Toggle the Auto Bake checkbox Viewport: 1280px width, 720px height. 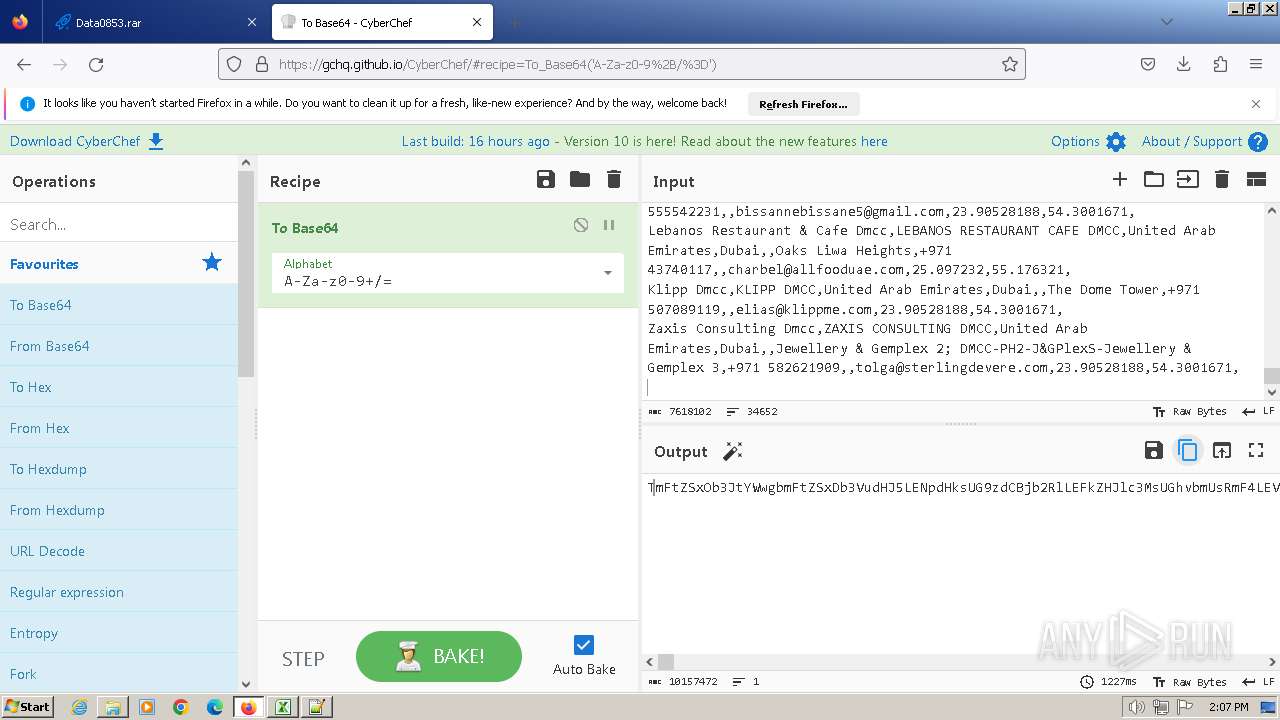pyautogui.click(x=584, y=645)
